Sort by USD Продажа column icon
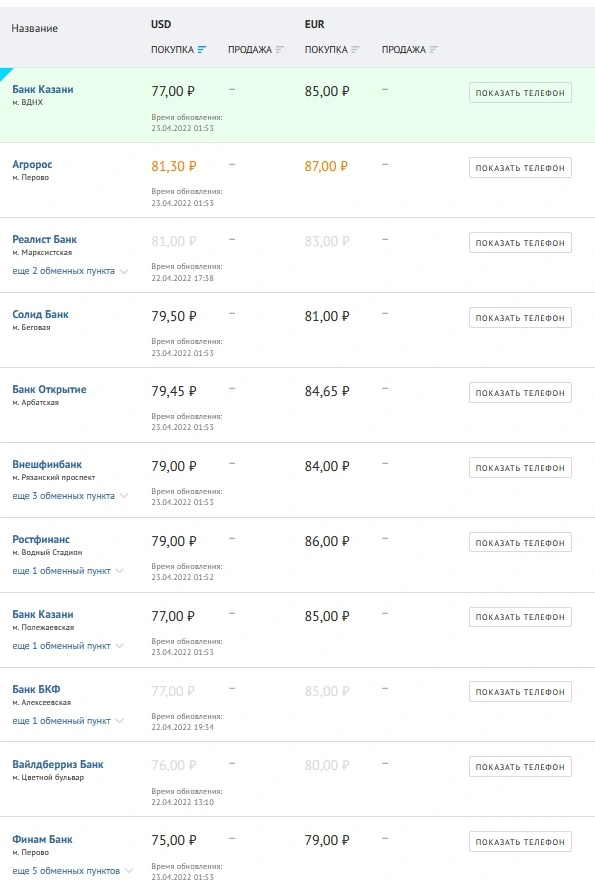Image resolution: width=595 pixels, height=881 pixels. pos(279,49)
